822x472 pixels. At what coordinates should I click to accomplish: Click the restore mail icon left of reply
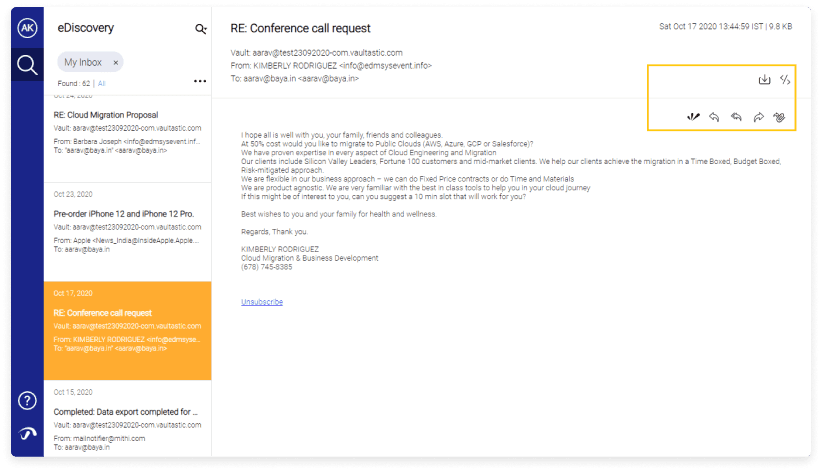694,118
